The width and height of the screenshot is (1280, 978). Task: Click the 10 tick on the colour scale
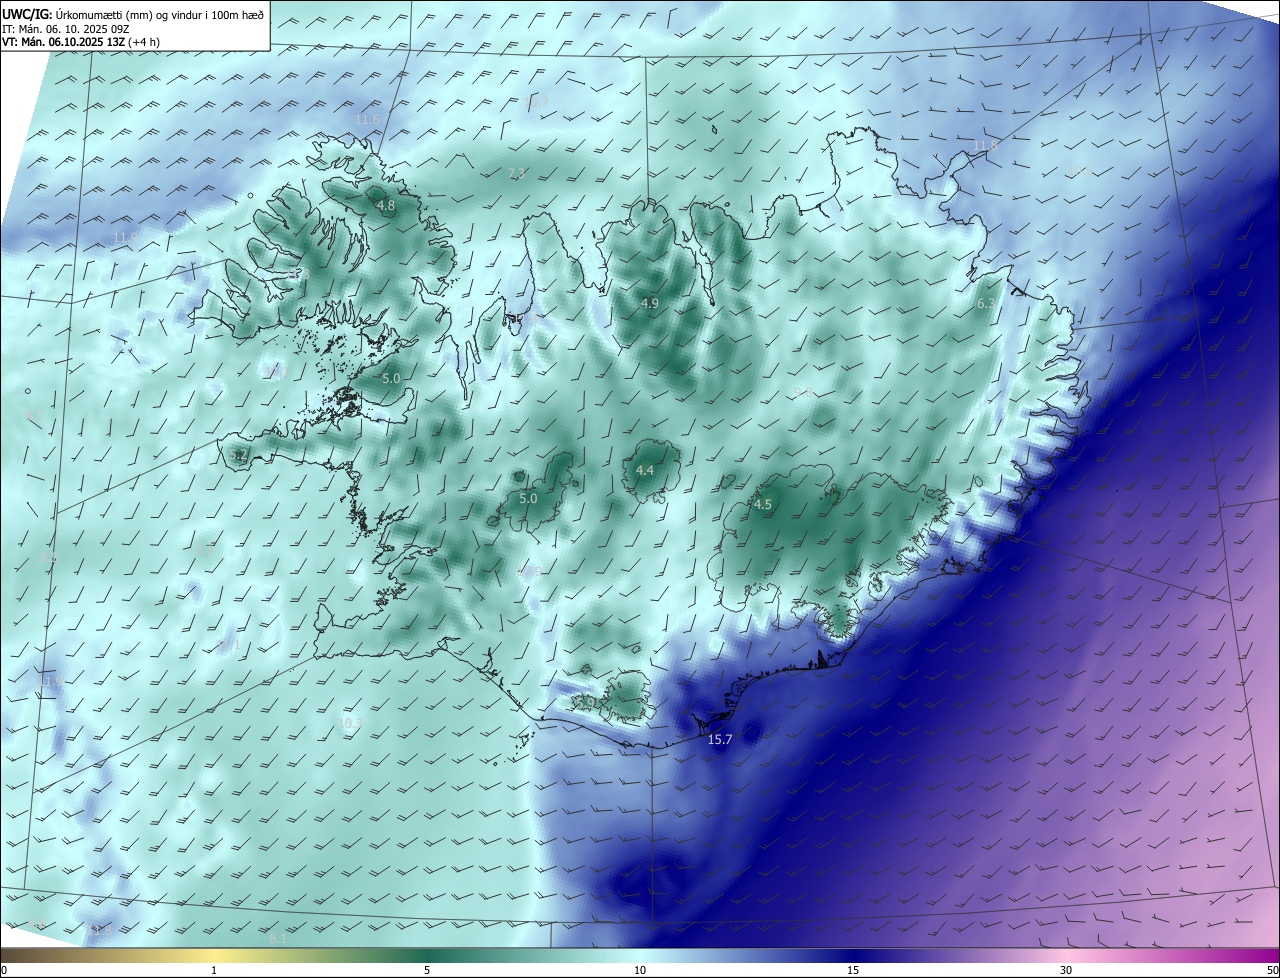(640, 970)
